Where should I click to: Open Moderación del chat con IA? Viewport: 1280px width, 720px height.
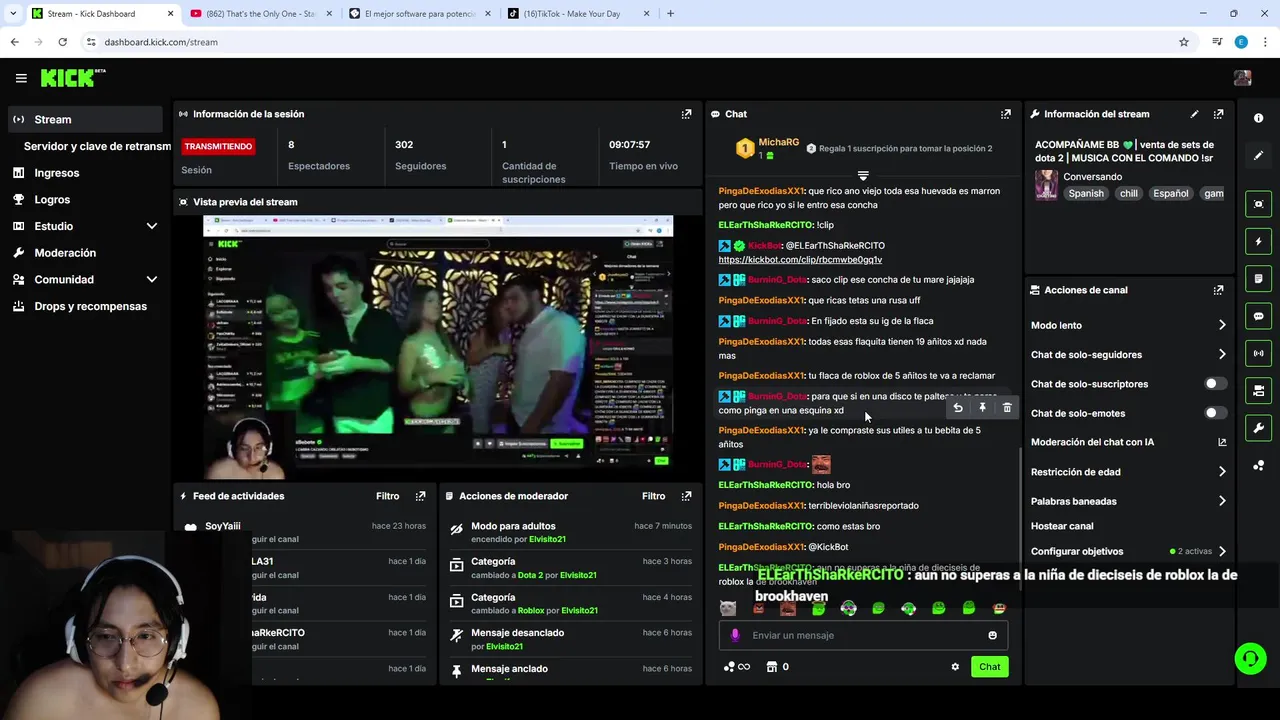pyautogui.click(x=1128, y=442)
